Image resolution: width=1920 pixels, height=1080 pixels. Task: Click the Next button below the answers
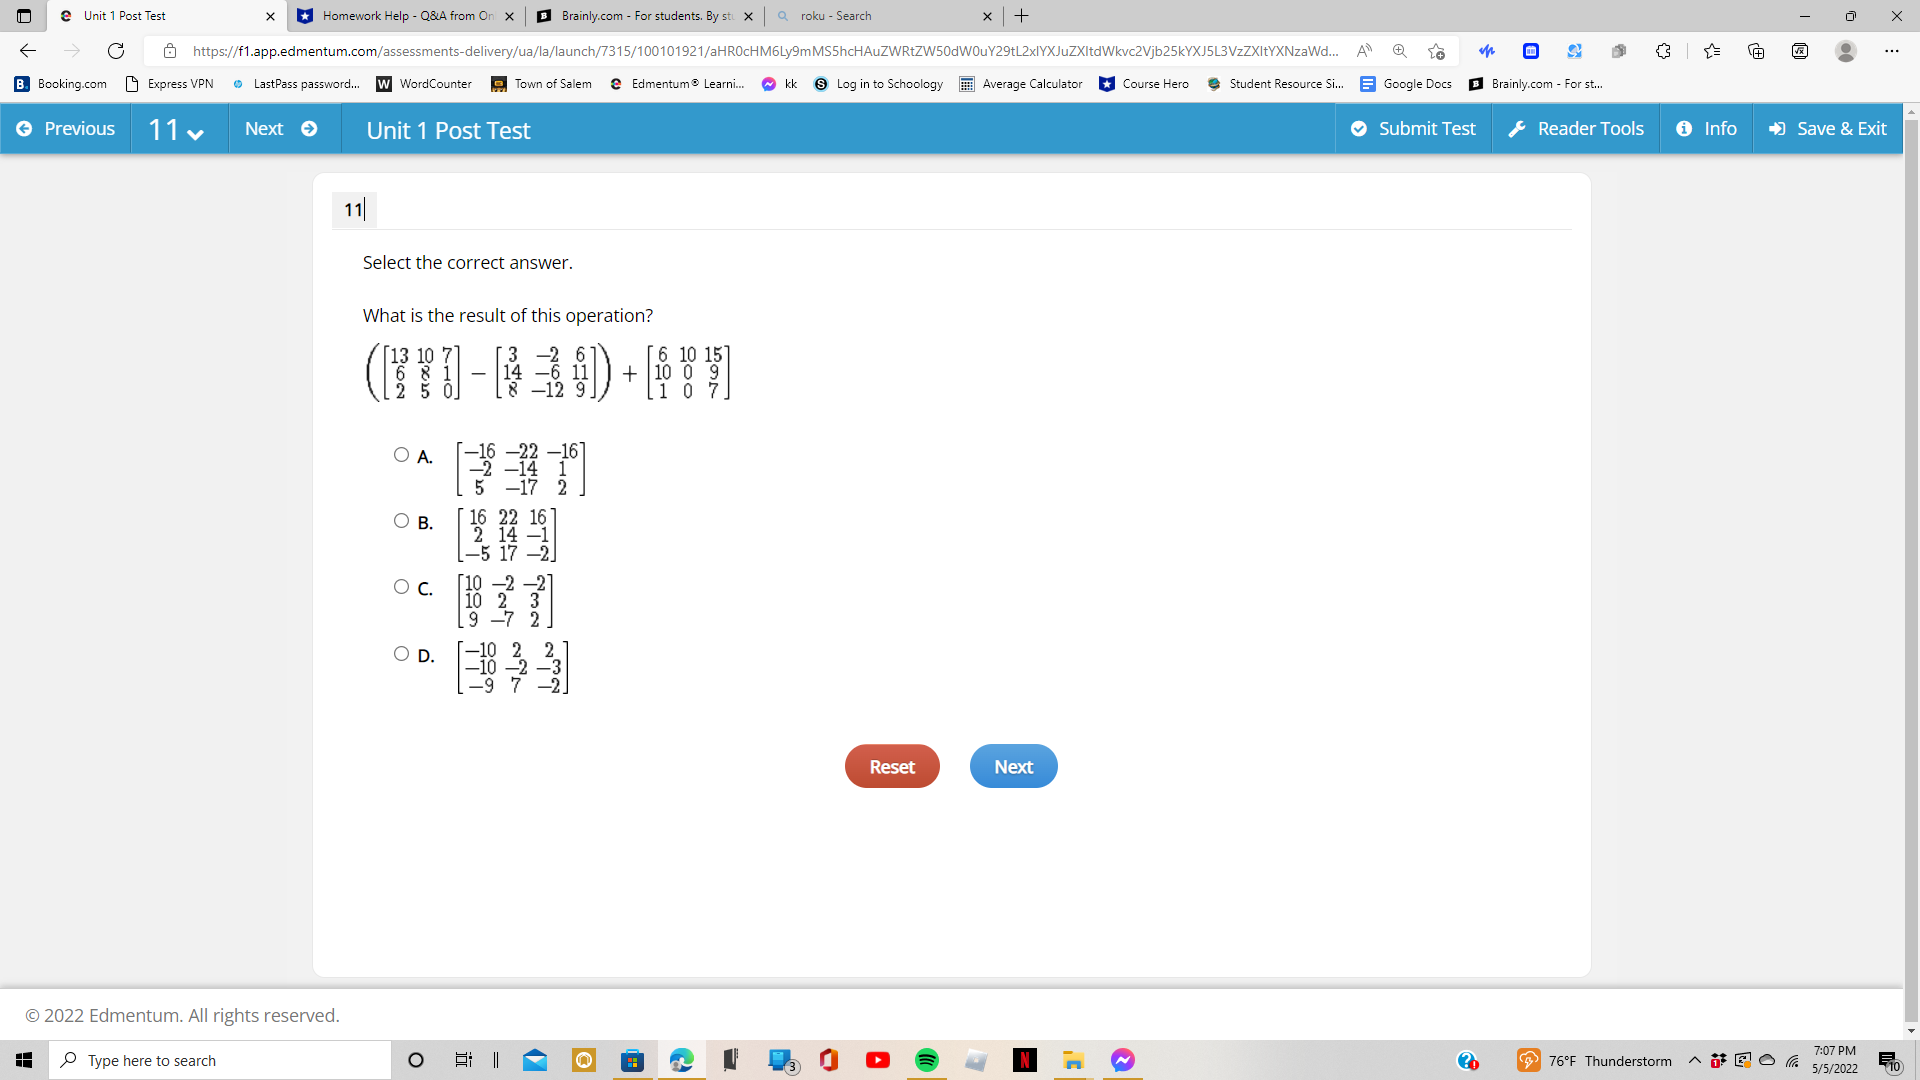click(x=1013, y=766)
